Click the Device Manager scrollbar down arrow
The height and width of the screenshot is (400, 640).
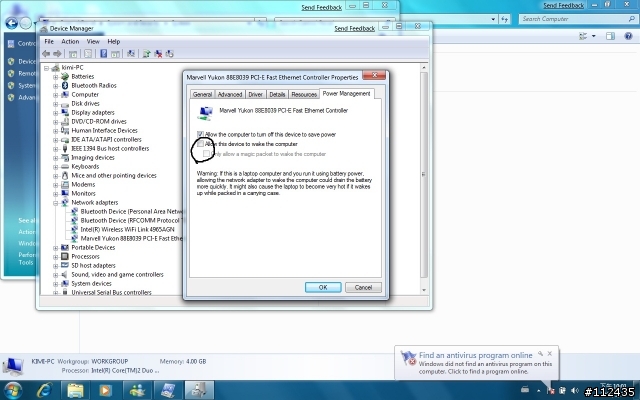click(424, 290)
